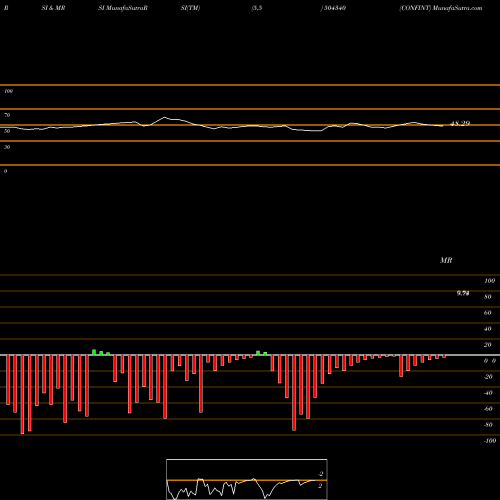Click the 'SI(TM)' header text
Screen dimensions: 500x500
tap(190, 8)
